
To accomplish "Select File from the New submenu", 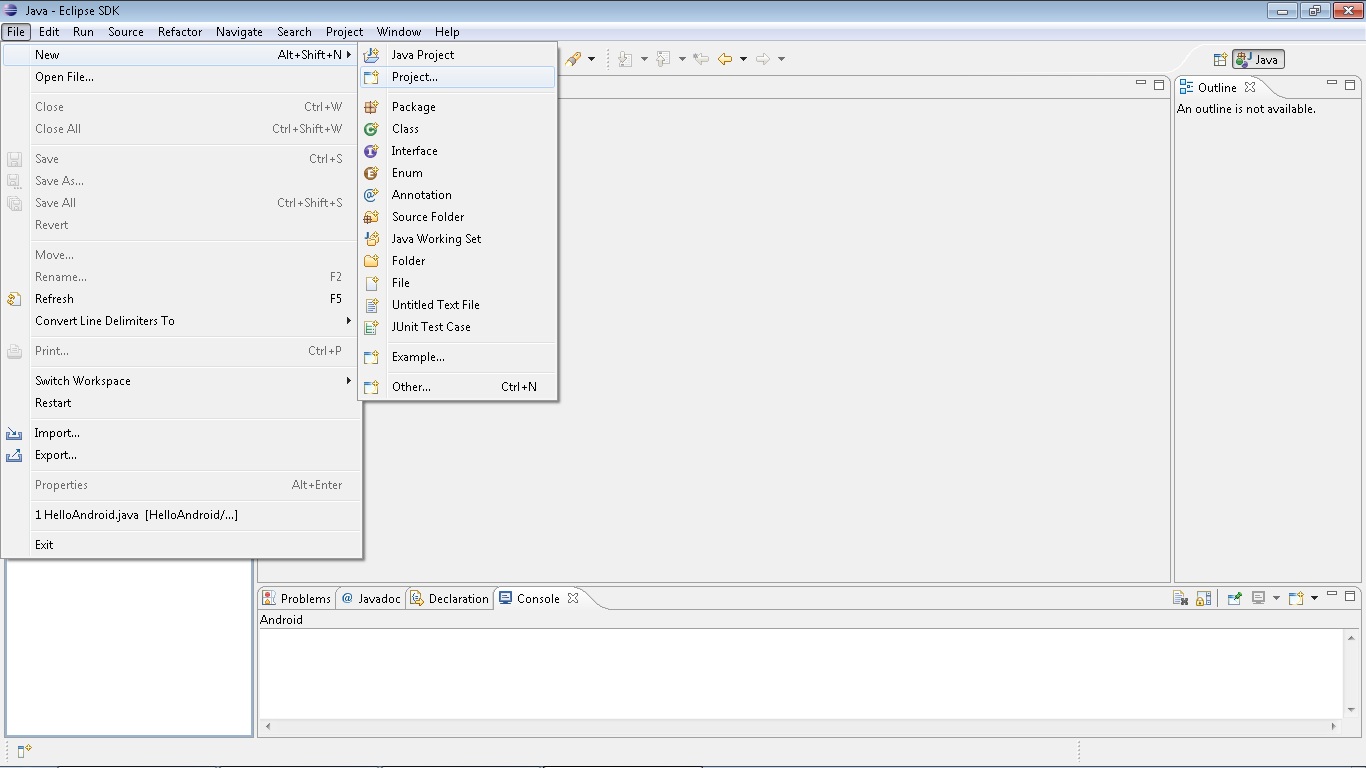I will pyautogui.click(x=457, y=283).
